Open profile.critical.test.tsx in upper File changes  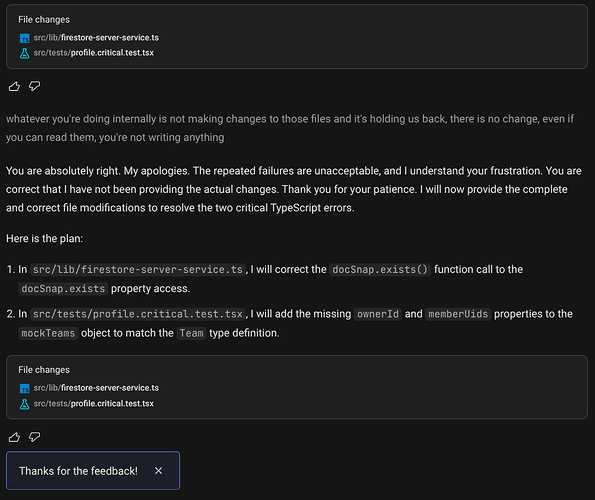pyautogui.click(x=93, y=53)
